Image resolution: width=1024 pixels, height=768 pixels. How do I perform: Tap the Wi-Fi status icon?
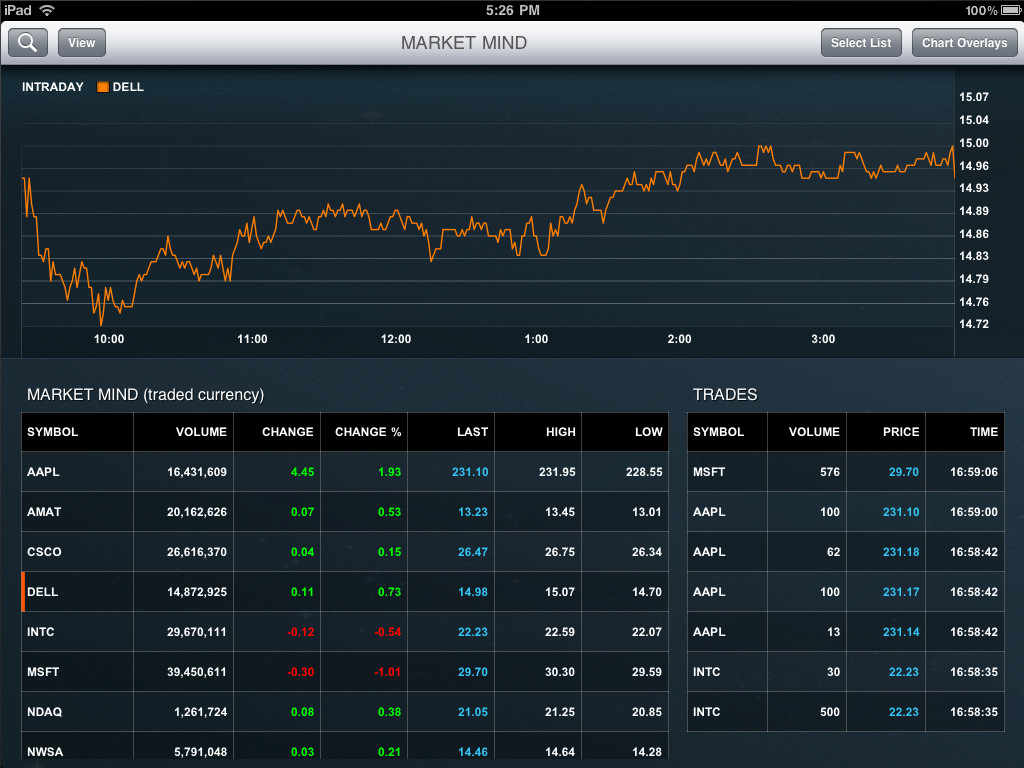point(47,10)
